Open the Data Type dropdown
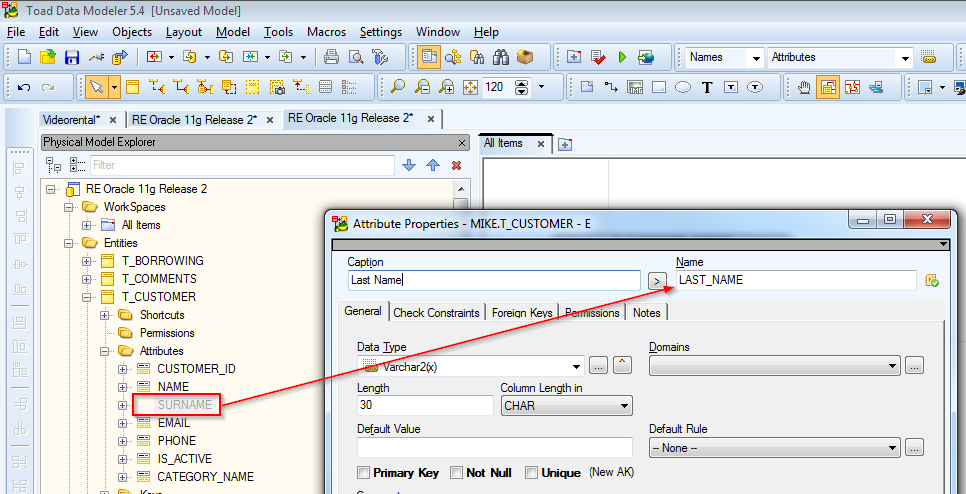 click(x=577, y=367)
